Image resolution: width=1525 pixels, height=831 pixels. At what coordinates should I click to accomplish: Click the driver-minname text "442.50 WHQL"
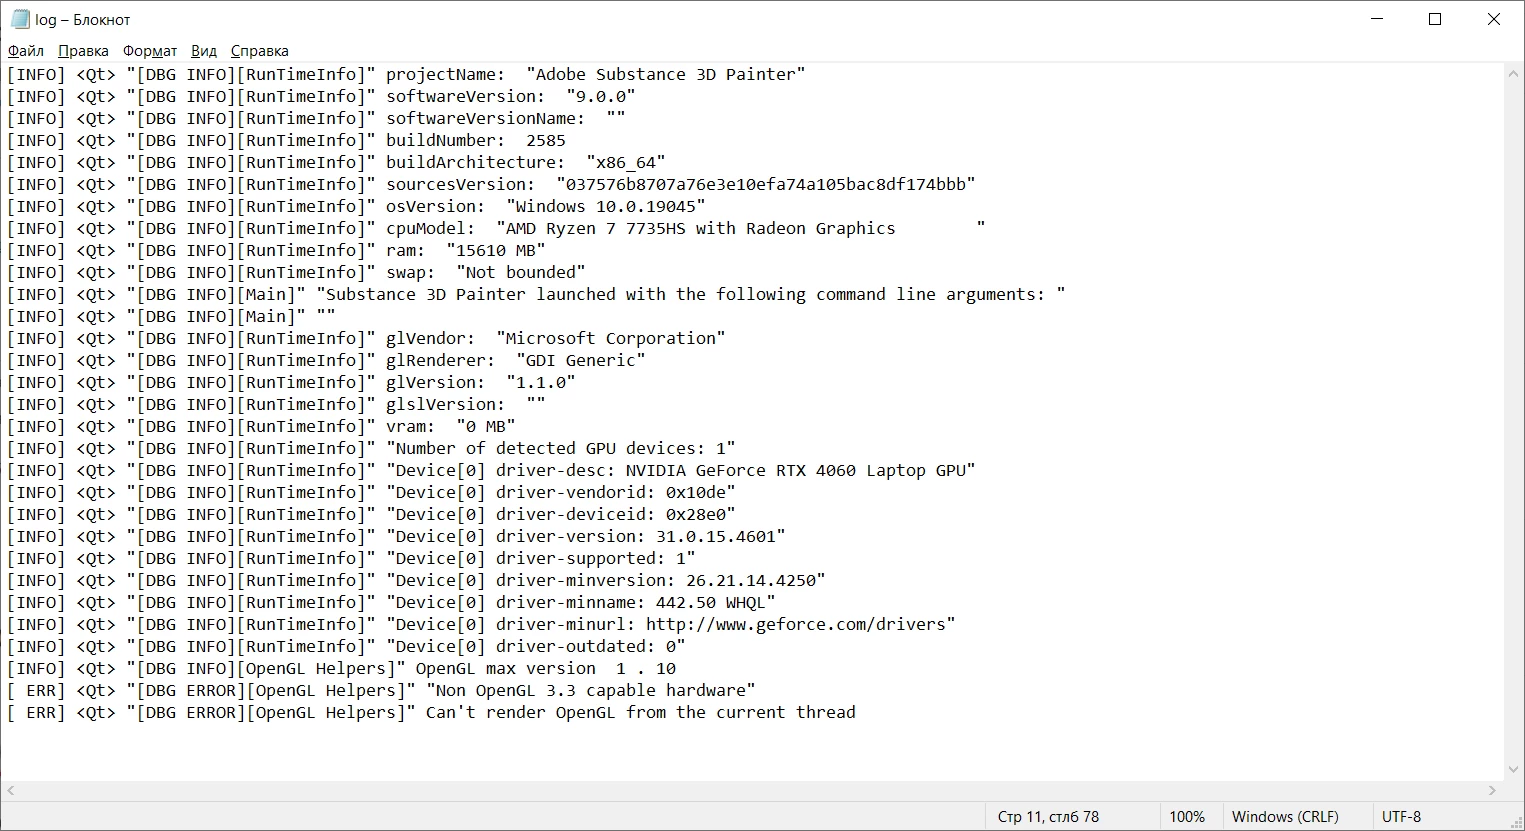pos(711,602)
